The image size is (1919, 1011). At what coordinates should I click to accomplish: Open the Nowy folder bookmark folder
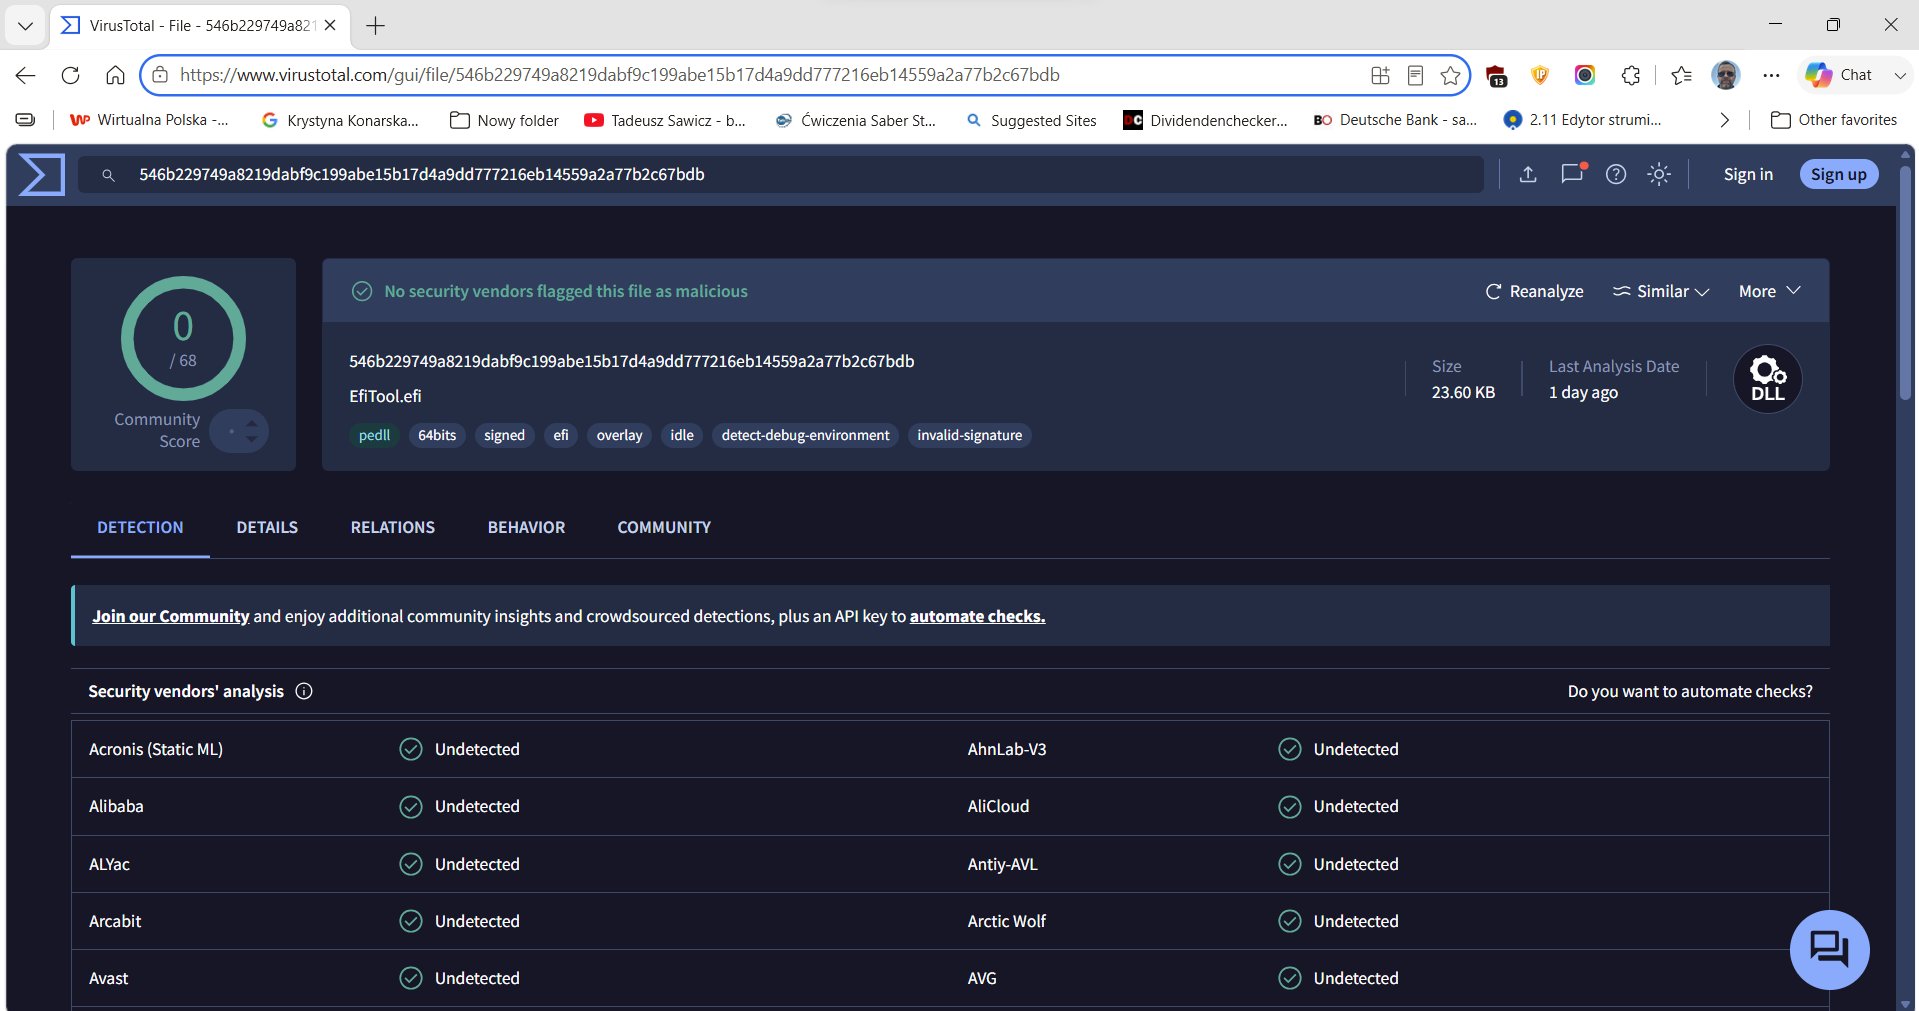click(504, 120)
